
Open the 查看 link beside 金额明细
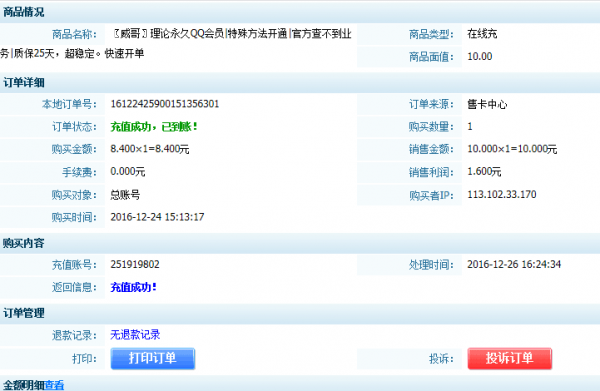tap(54, 385)
